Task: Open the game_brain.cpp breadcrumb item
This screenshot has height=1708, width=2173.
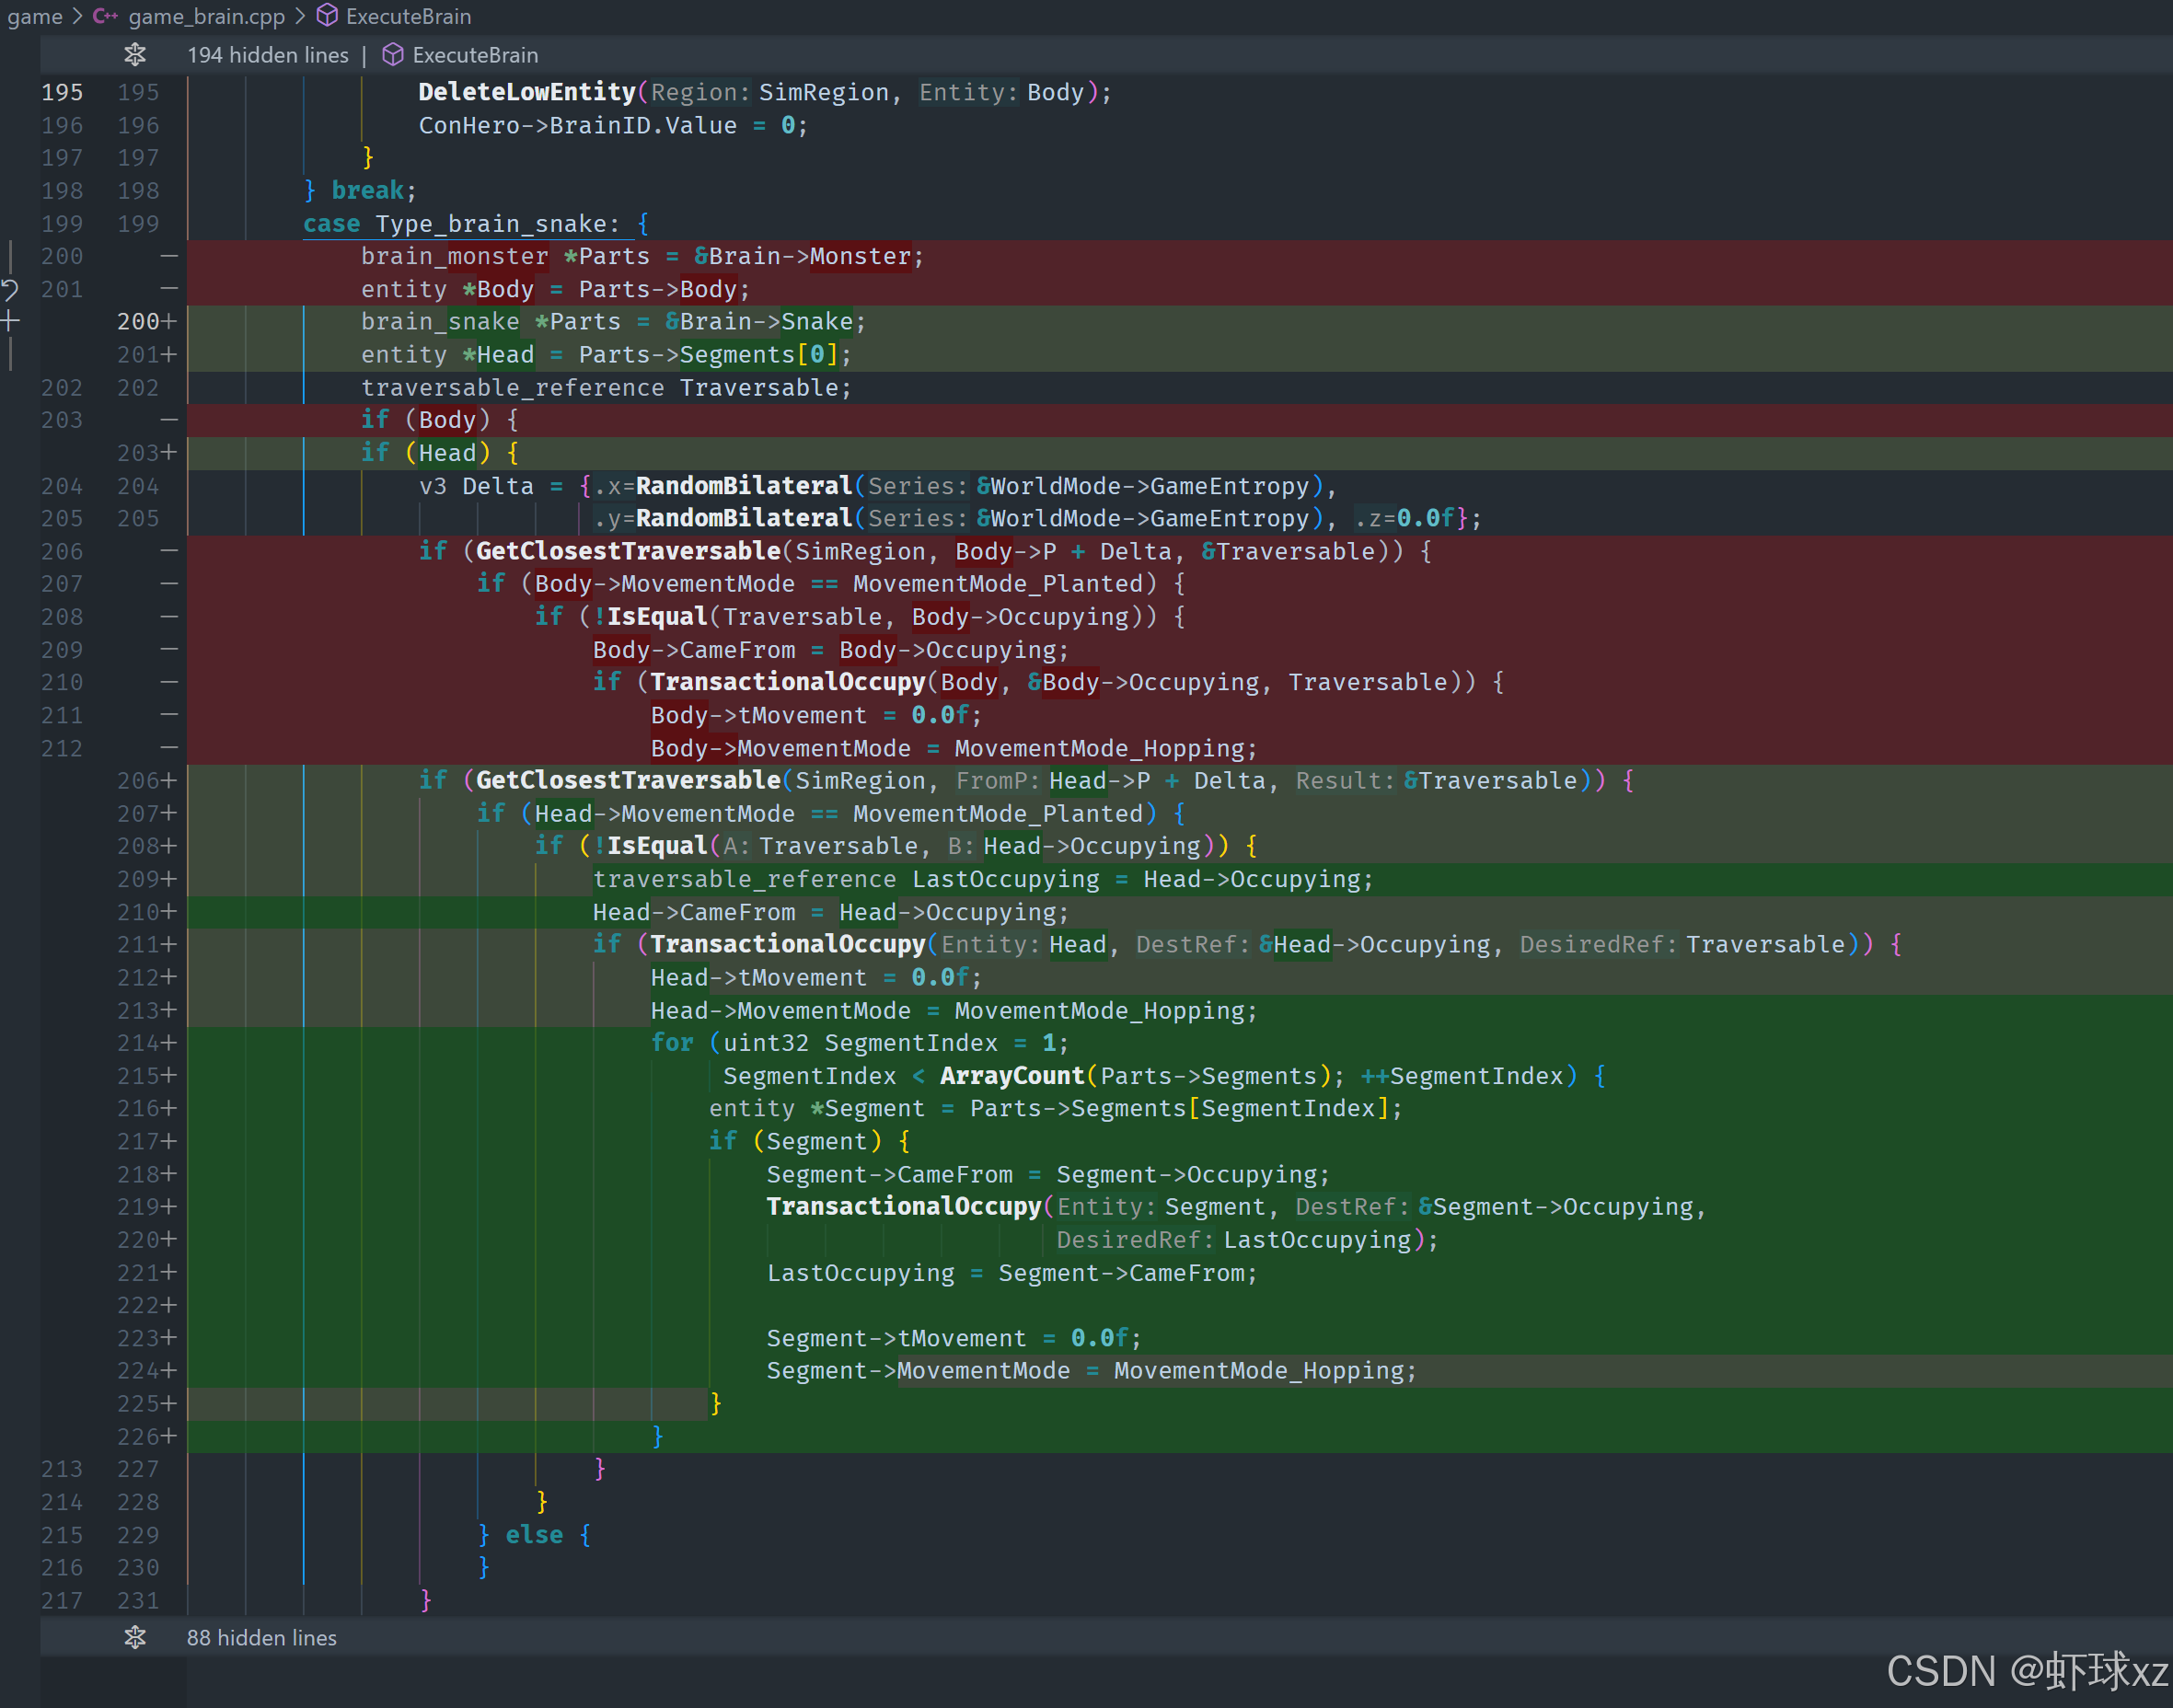Action: (x=206, y=16)
